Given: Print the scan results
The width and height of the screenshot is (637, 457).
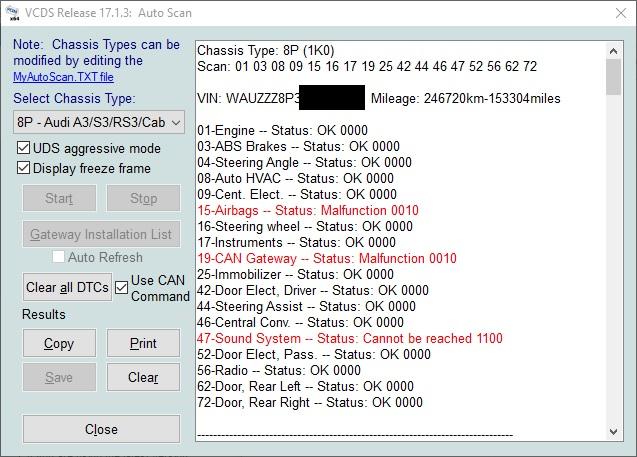Looking at the screenshot, I should 143,343.
